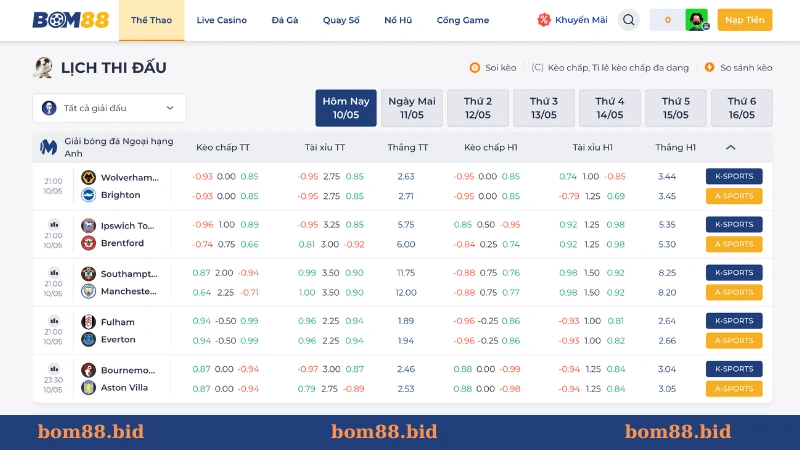This screenshot has height=450, width=800.
Task: Click Ipswich Thắng H1 odds 5.35
Action: 667,224
